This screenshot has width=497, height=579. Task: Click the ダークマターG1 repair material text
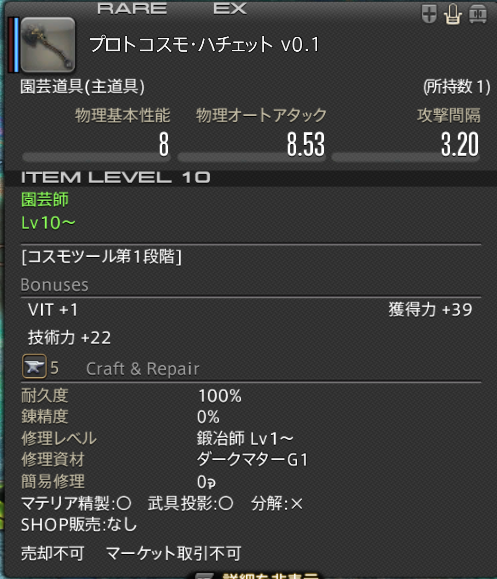252,460
